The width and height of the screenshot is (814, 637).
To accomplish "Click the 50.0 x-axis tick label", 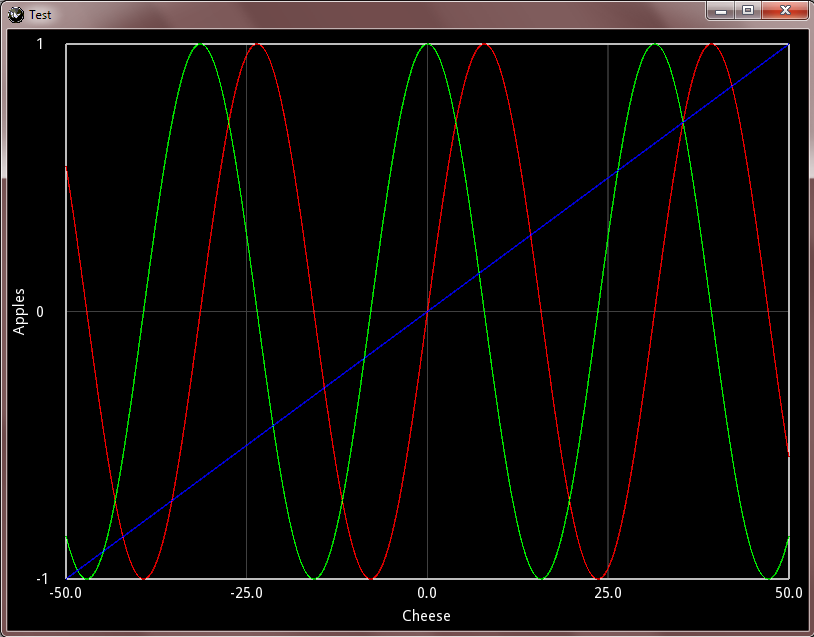I will pyautogui.click(x=789, y=593).
